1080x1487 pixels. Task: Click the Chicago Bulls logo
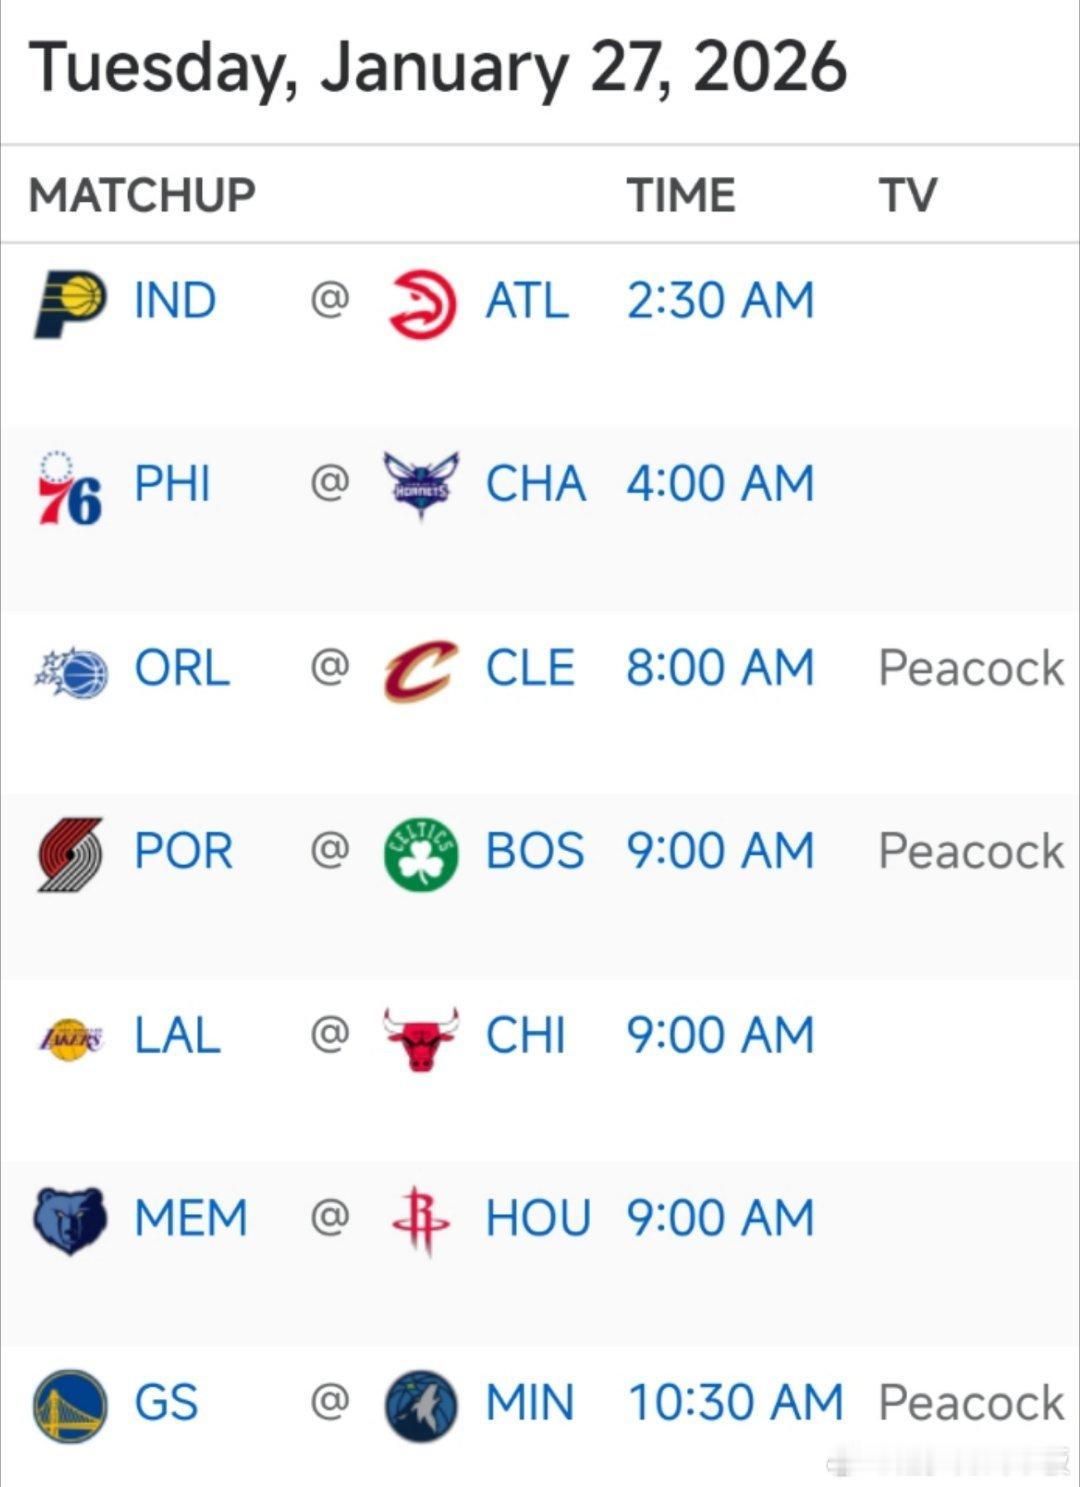[421, 1038]
